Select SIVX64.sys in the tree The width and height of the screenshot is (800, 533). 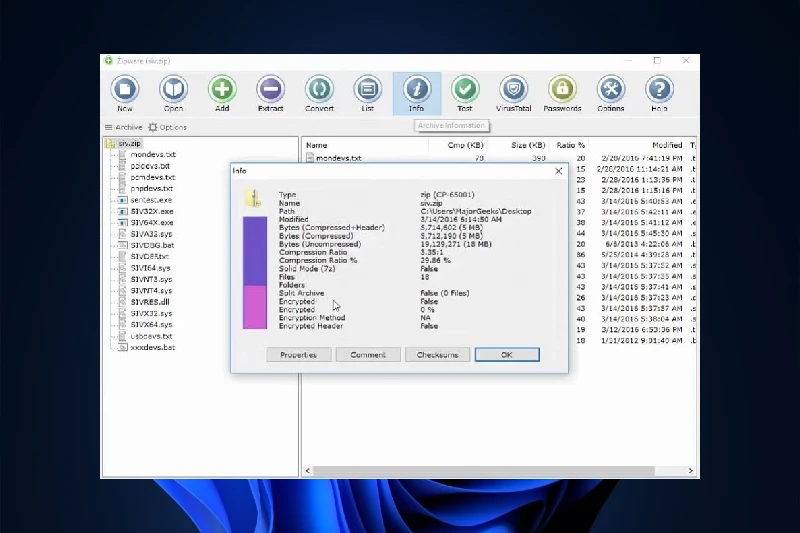click(x=151, y=324)
